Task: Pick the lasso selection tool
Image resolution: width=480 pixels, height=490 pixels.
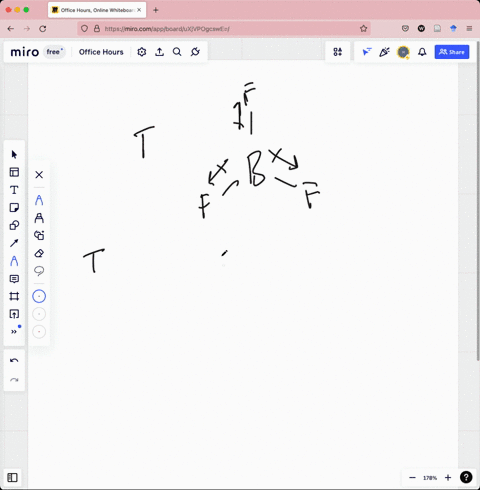Action: [39, 271]
